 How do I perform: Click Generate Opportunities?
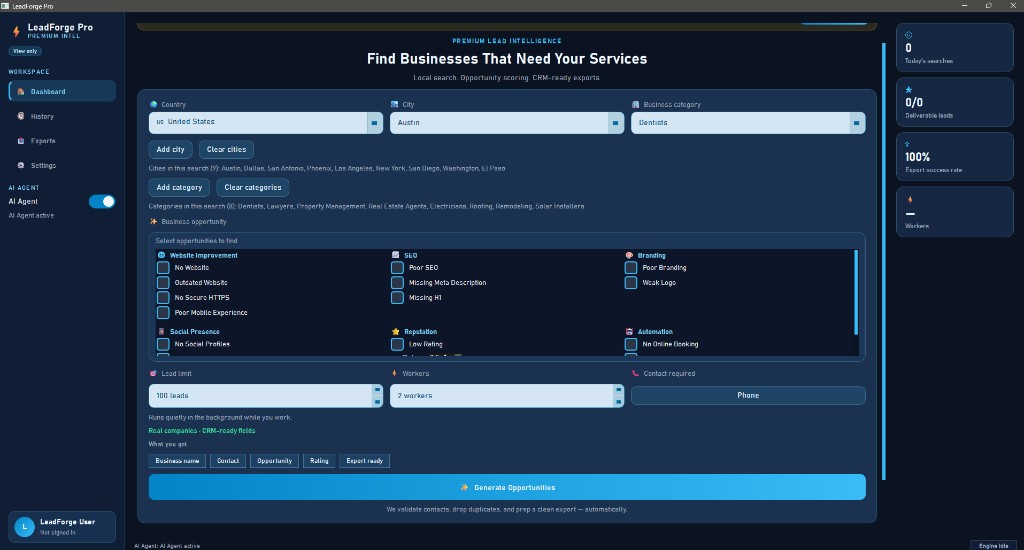click(x=507, y=487)
